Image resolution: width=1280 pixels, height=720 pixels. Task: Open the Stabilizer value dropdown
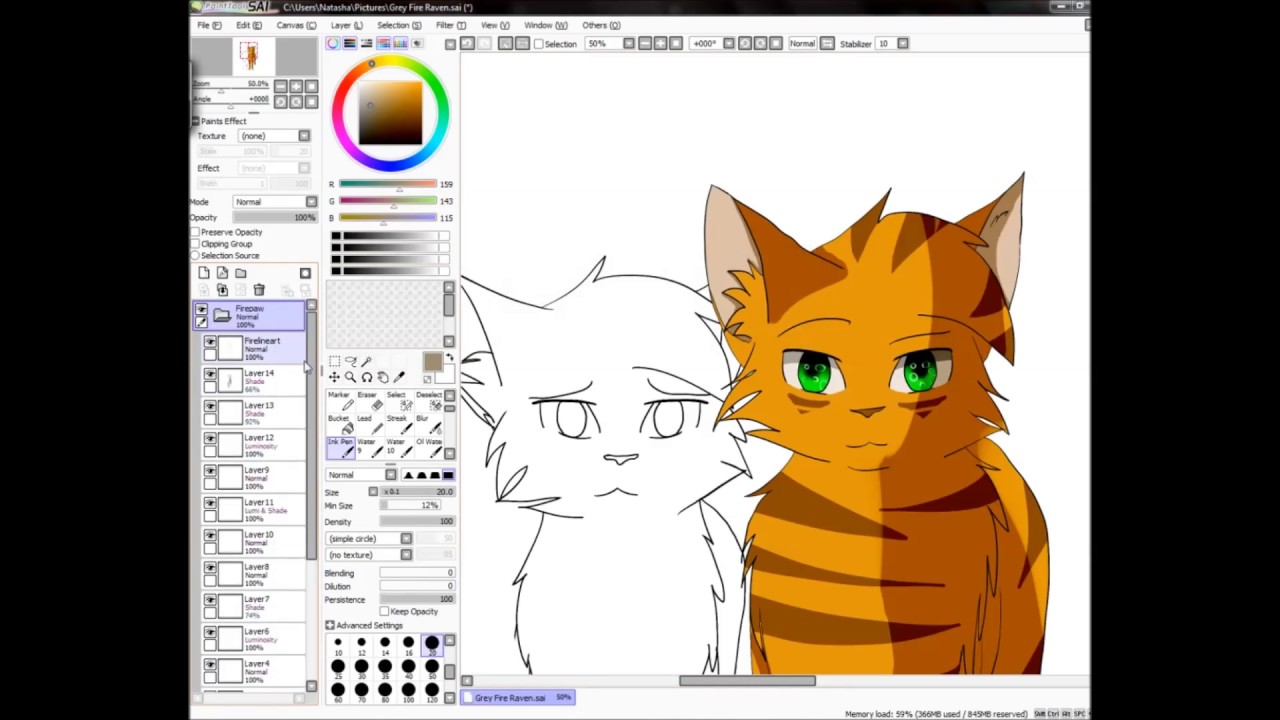[x=903, y=43]
